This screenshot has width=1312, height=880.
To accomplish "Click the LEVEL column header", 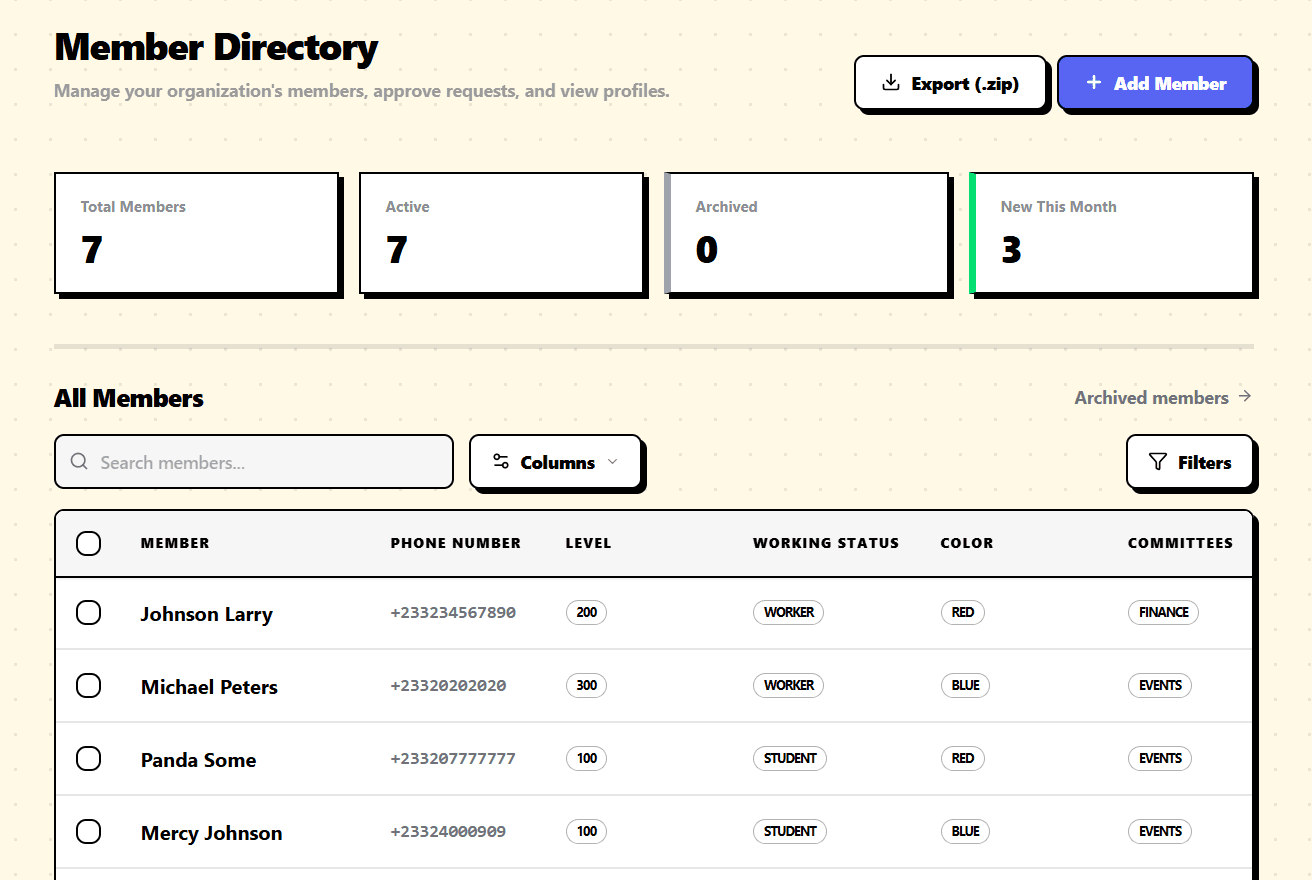I will [588, 543].
